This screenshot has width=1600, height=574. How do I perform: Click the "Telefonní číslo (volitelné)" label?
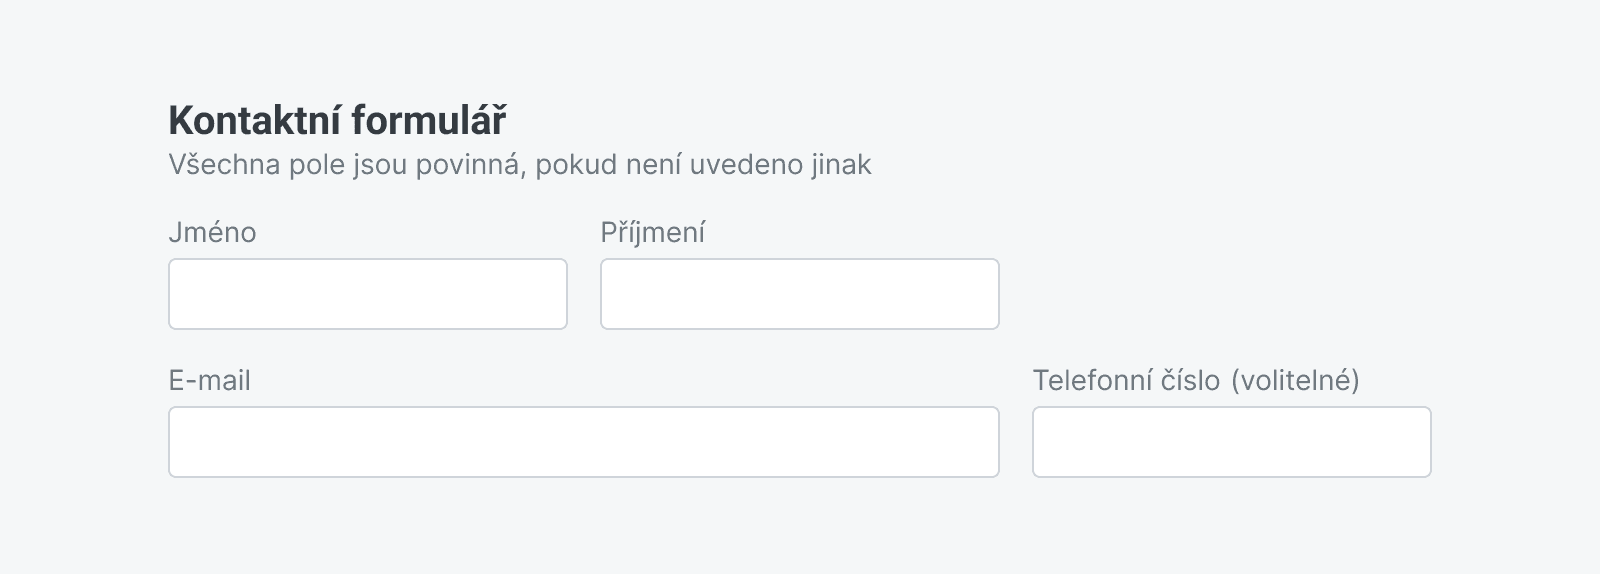point(1195,381)
